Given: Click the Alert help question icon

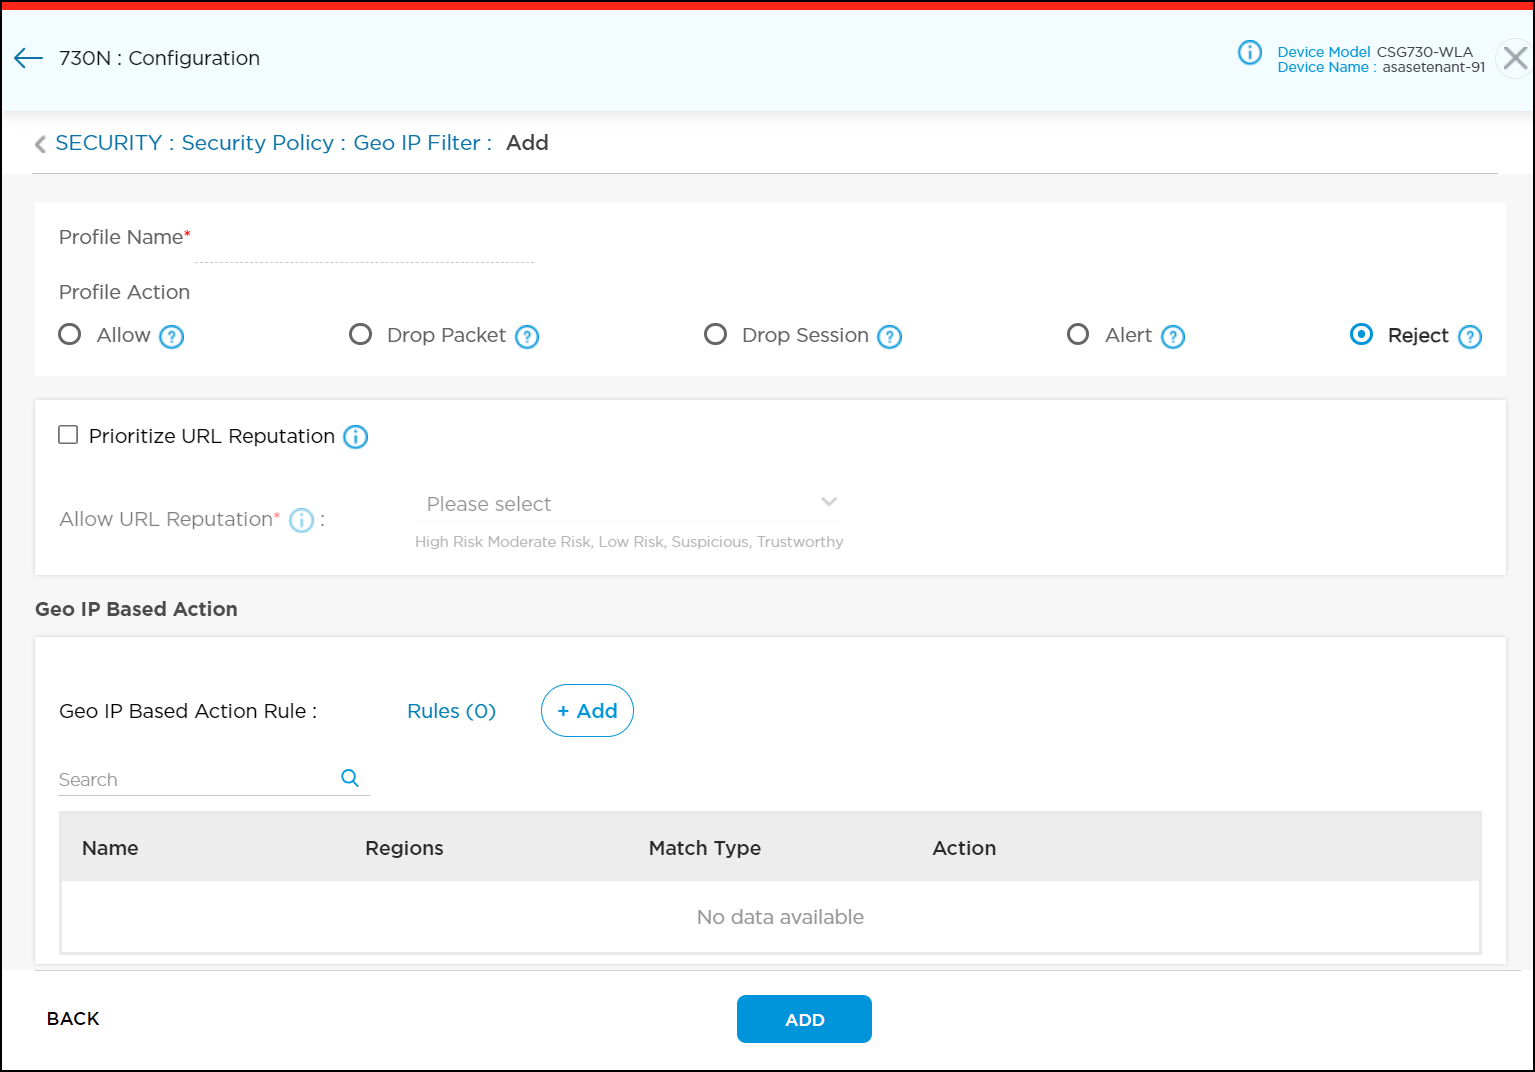Looking at the screenshot, I should (1173, 337).
